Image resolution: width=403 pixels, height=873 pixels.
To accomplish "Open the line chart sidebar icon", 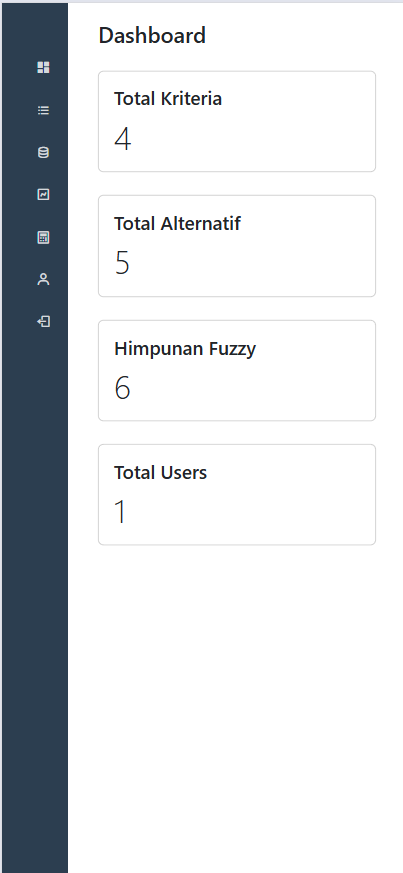I will pos(43,194).
